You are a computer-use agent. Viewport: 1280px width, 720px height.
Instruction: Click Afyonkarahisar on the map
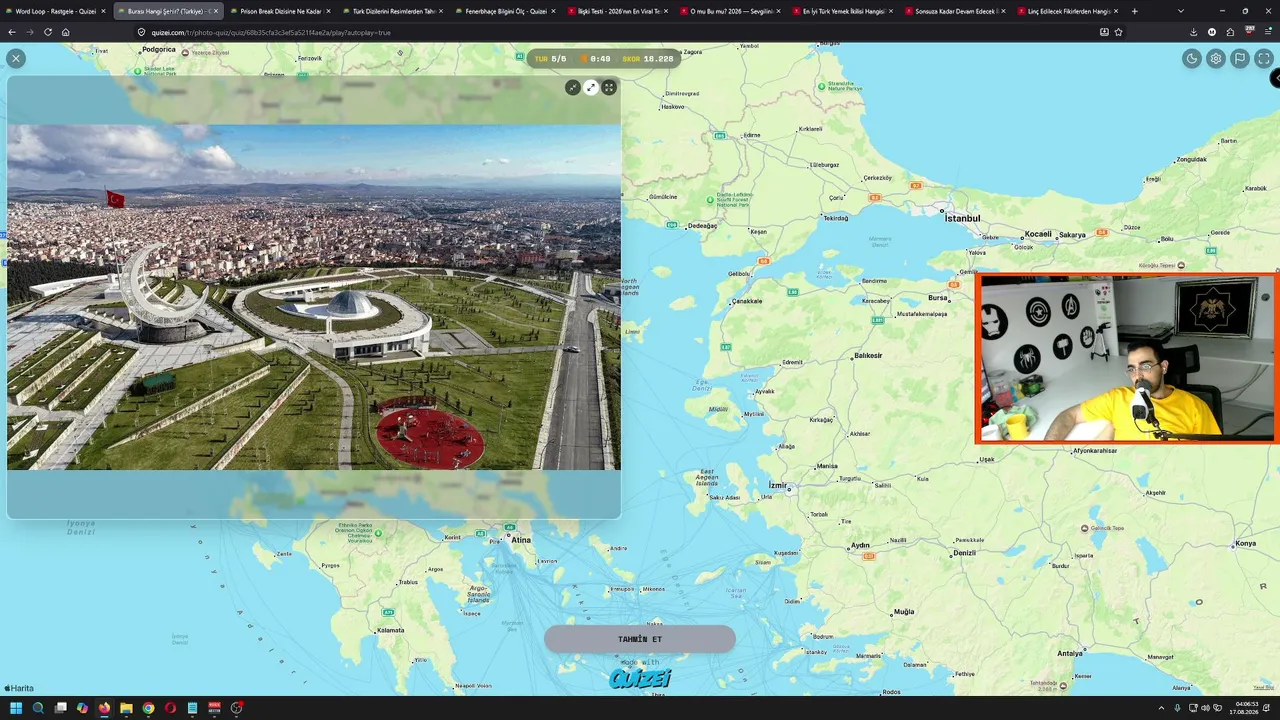click(1095, 451)
